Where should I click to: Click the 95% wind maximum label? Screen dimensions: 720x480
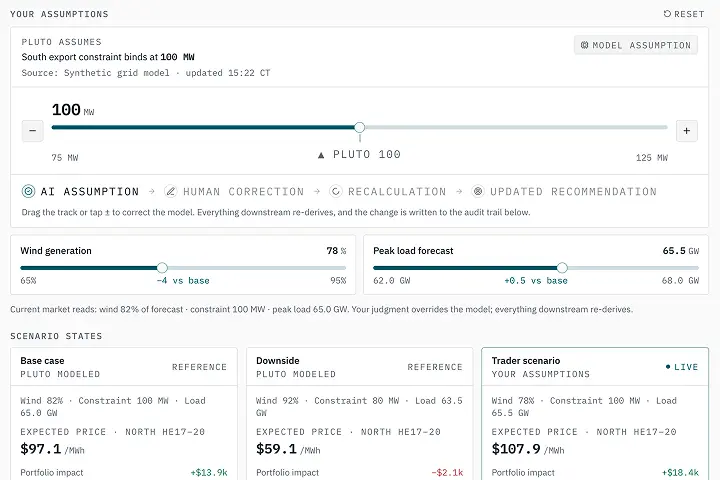click(x=338, y=281)
